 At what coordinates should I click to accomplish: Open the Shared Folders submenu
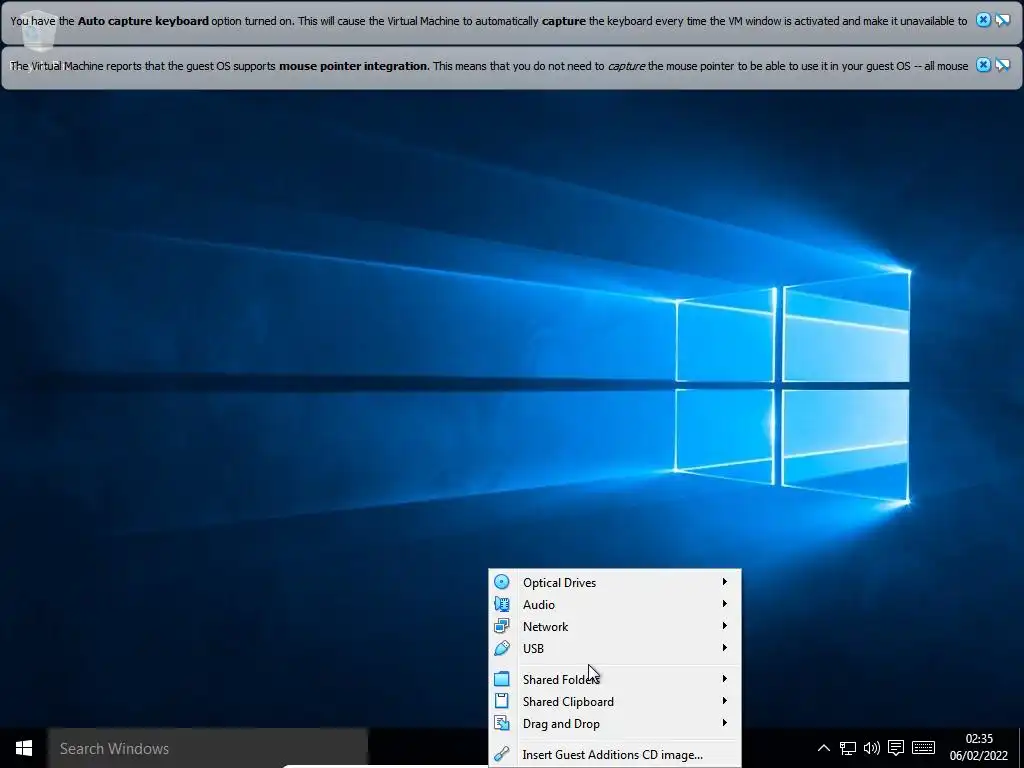(x=615, y=679)
